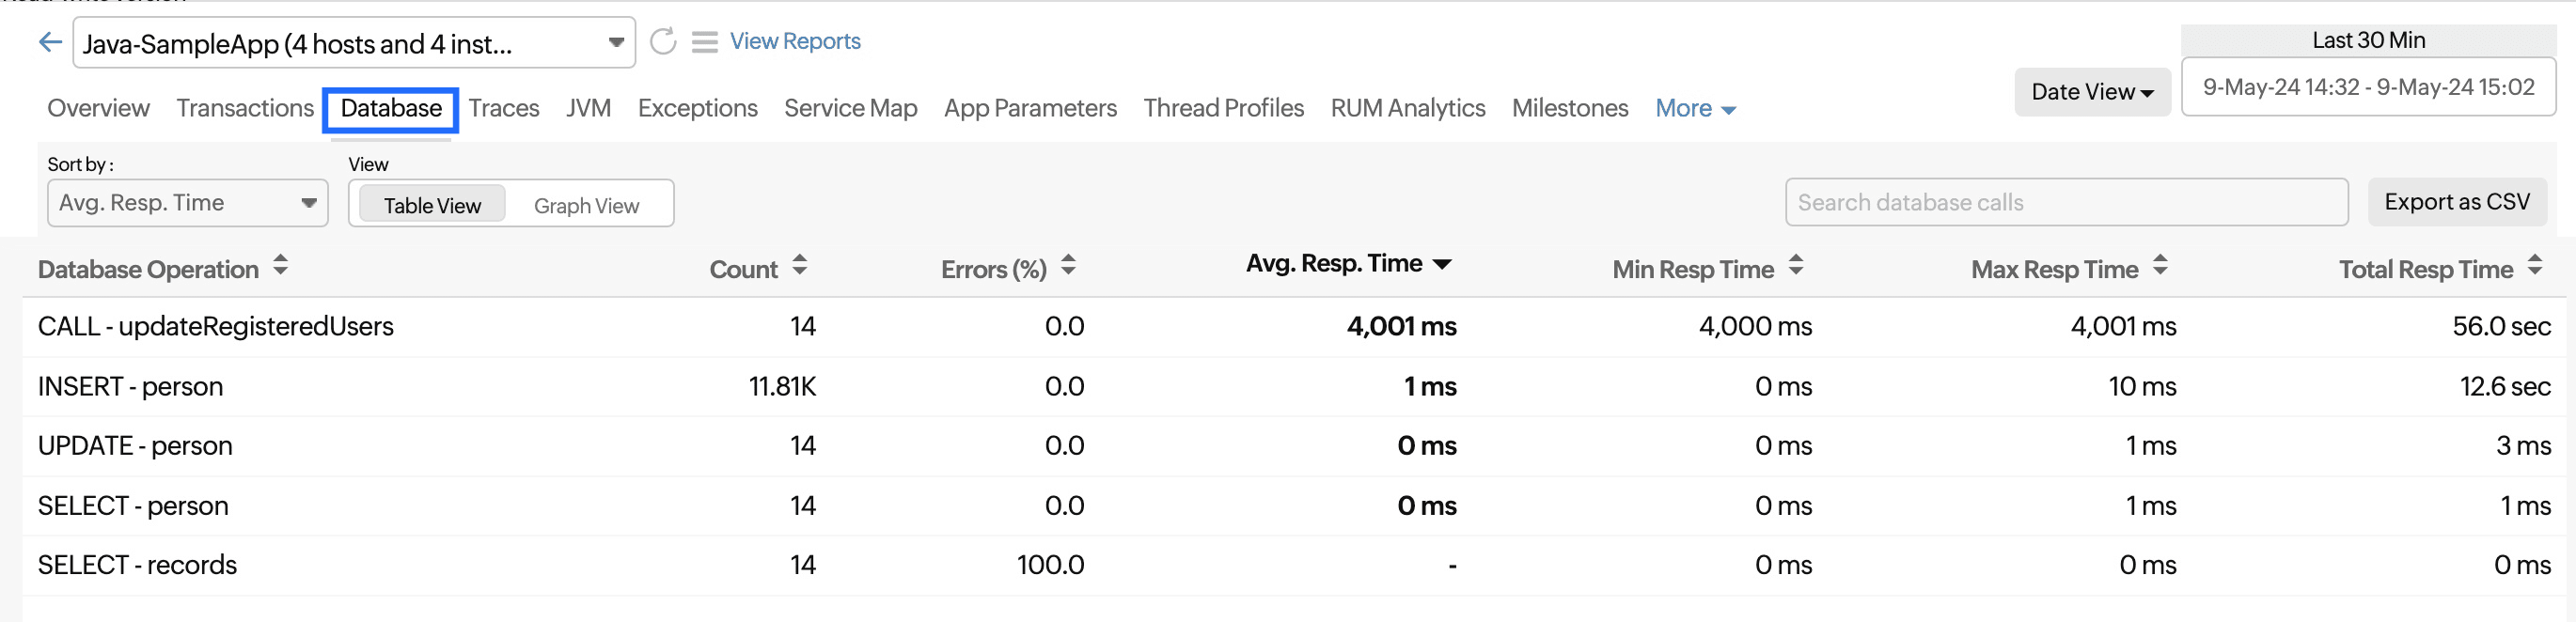Sort by Count column arrows
Image resolution: width=2576 pixels, height=622 pixels.
coord(799,266)
